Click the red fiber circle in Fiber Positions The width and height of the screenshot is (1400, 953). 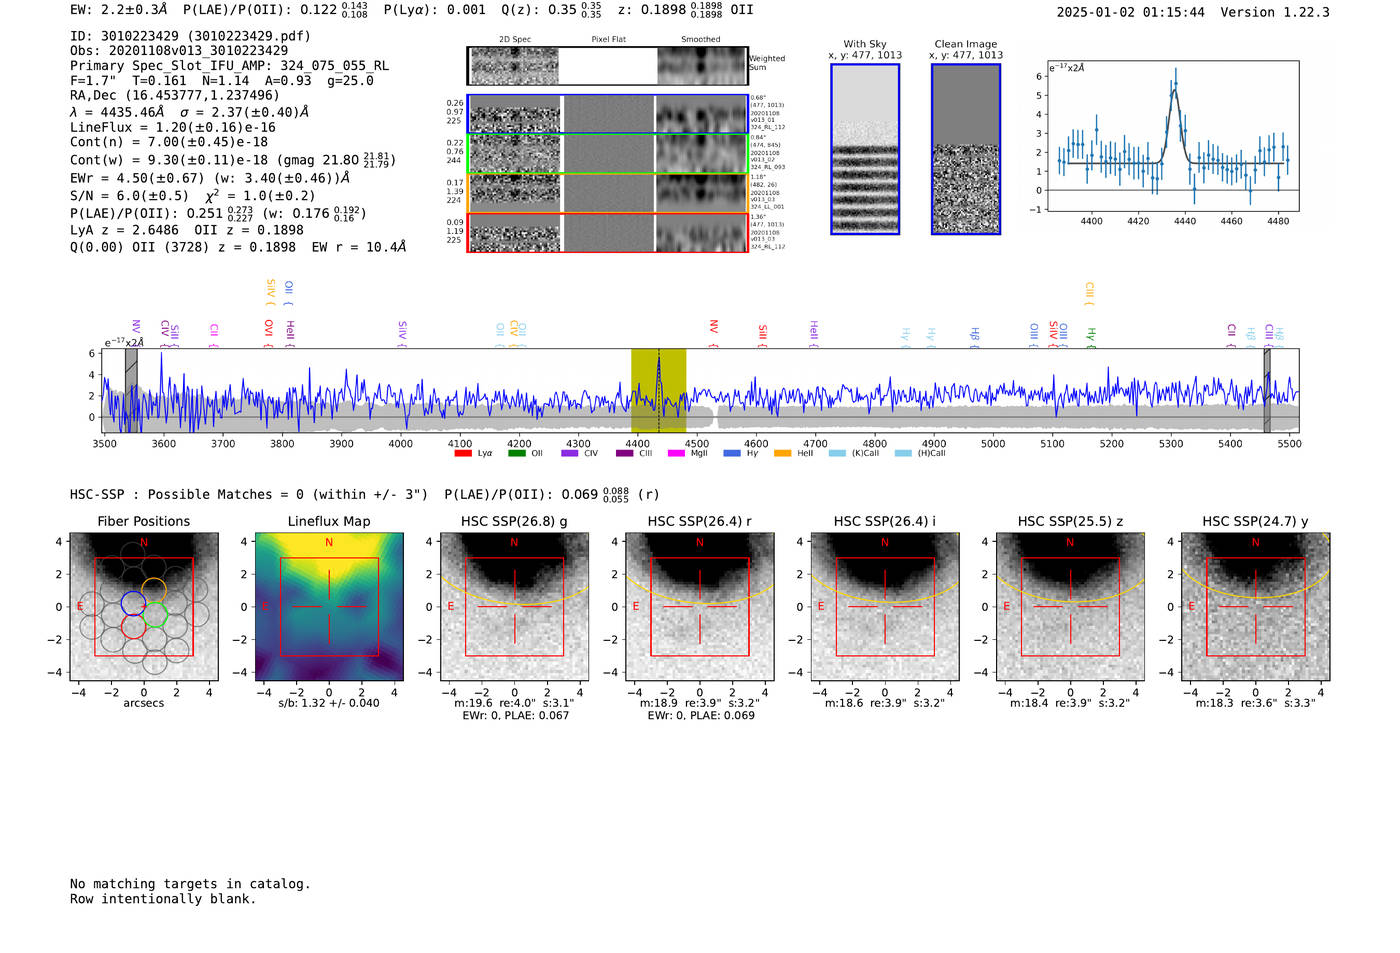coord(133,626)
